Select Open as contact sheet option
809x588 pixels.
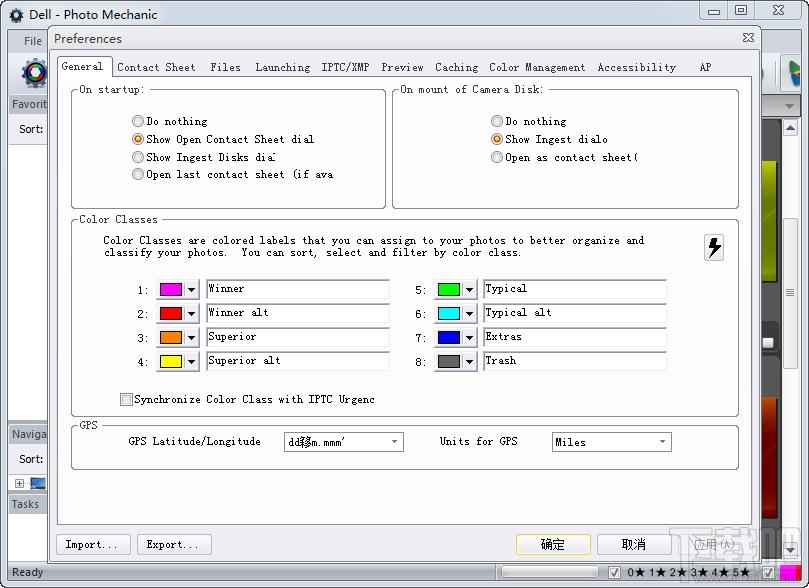[x=496, y=157]
